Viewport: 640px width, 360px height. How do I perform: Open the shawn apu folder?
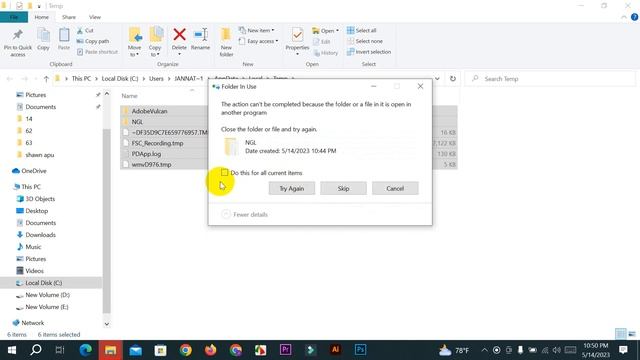click(39, 155)
